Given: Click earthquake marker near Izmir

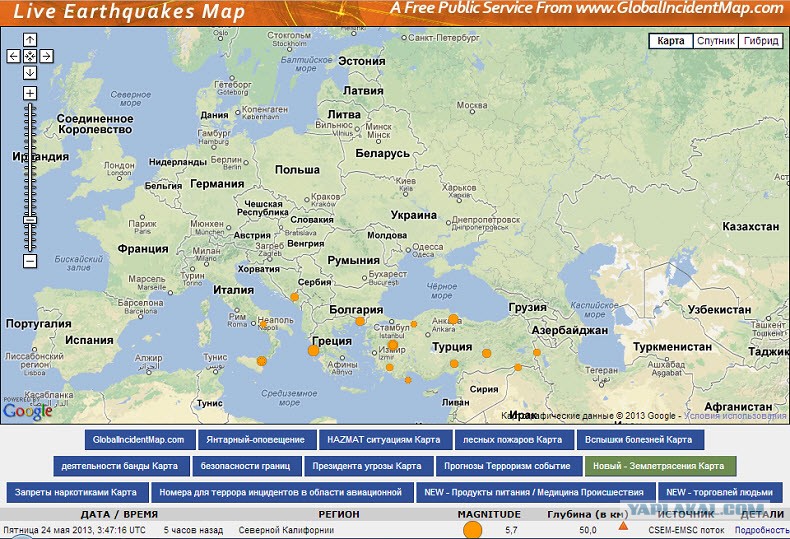Looking at the screenshot, I should click(x=393, y=345).
